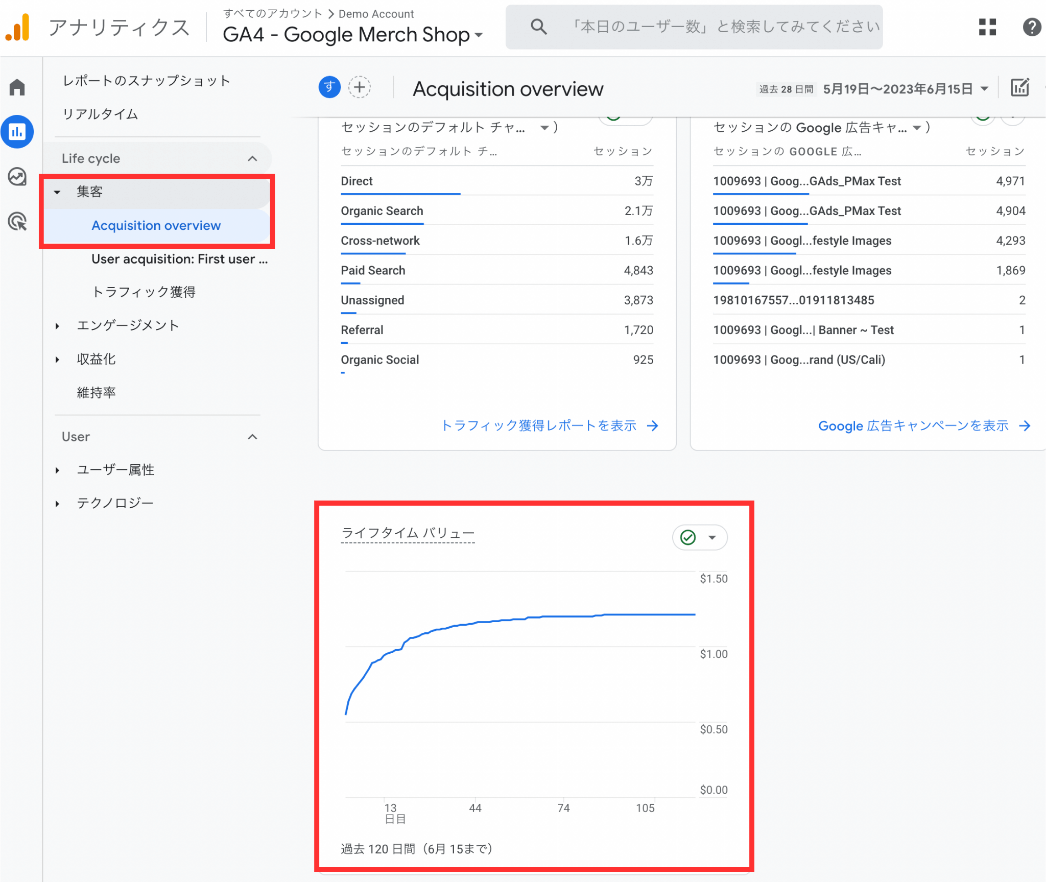The width and height of the screenshot is (1046, 882).
Task: Open the property selector GA4 - Google Merch Shop
Action: [x=352, y=35]
